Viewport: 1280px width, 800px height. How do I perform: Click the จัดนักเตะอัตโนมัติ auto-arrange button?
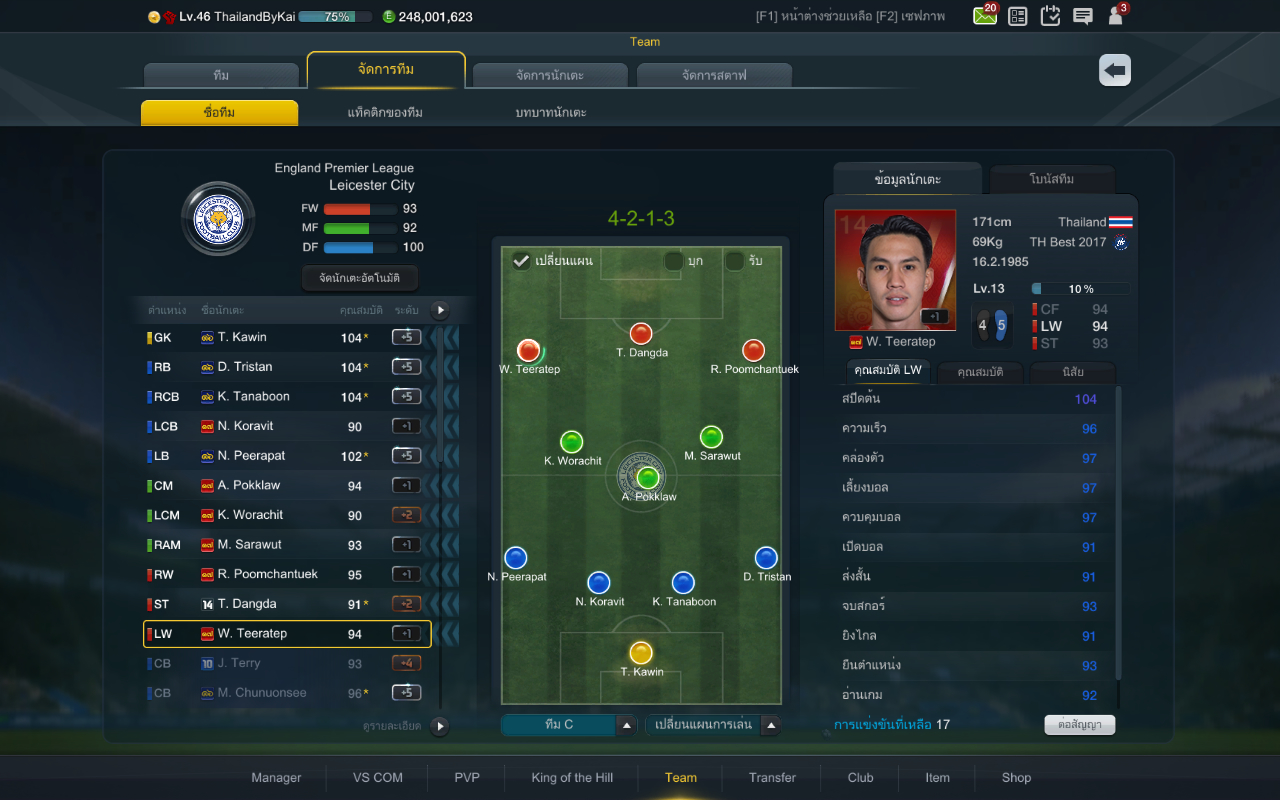coord(359,278)
